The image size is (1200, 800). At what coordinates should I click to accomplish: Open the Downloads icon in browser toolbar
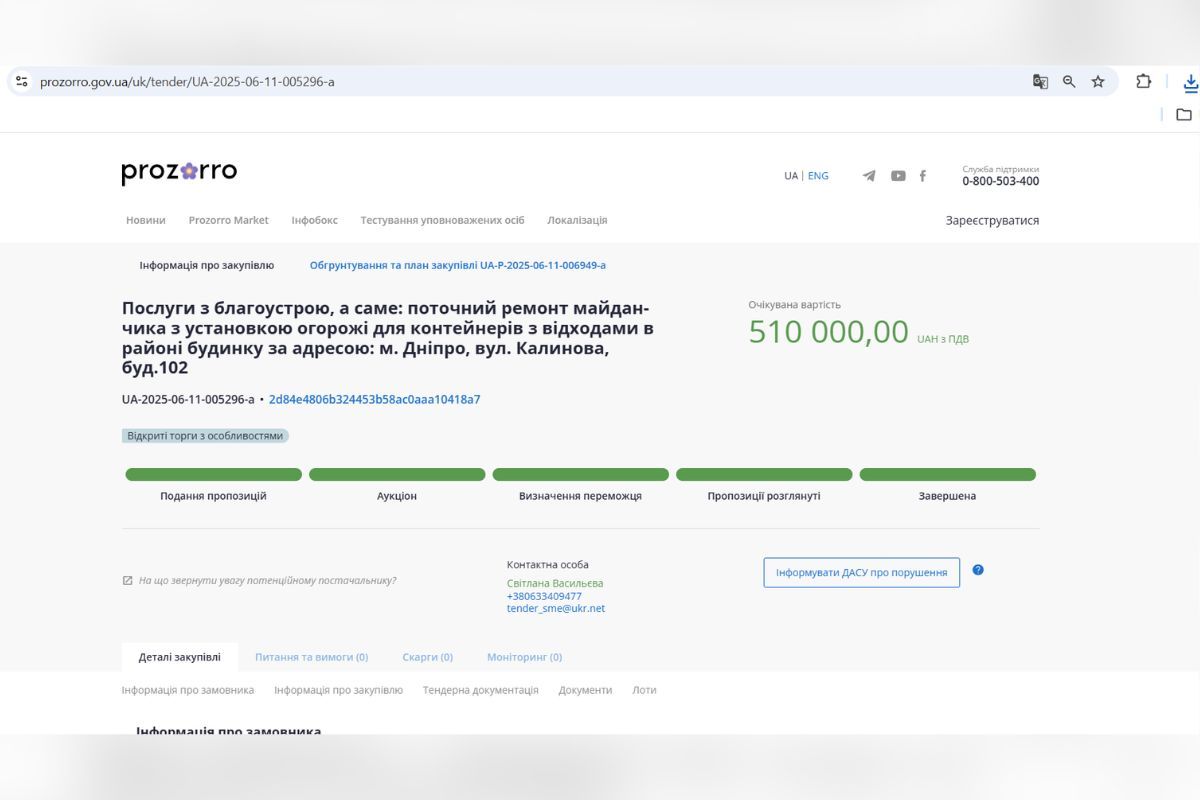(x=1189, y=81)
